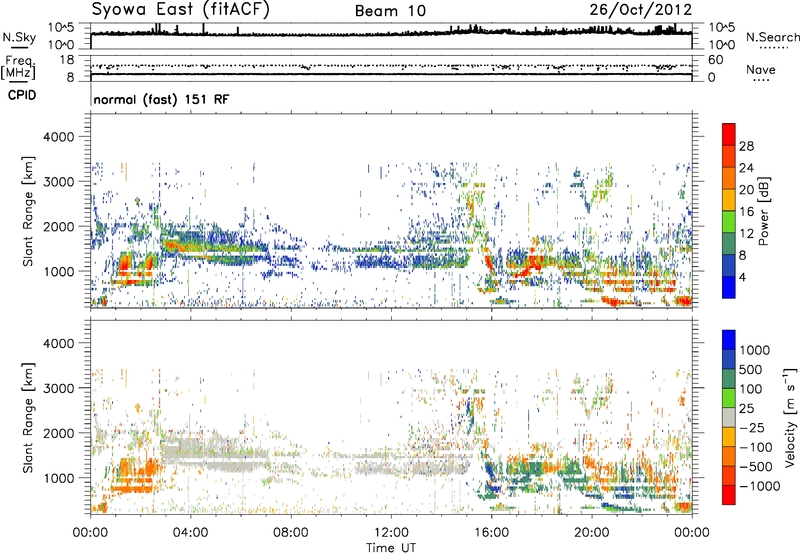Click the solid frequency line in the second panel
Screen dimensions: 800x554
tap(391, 74)
